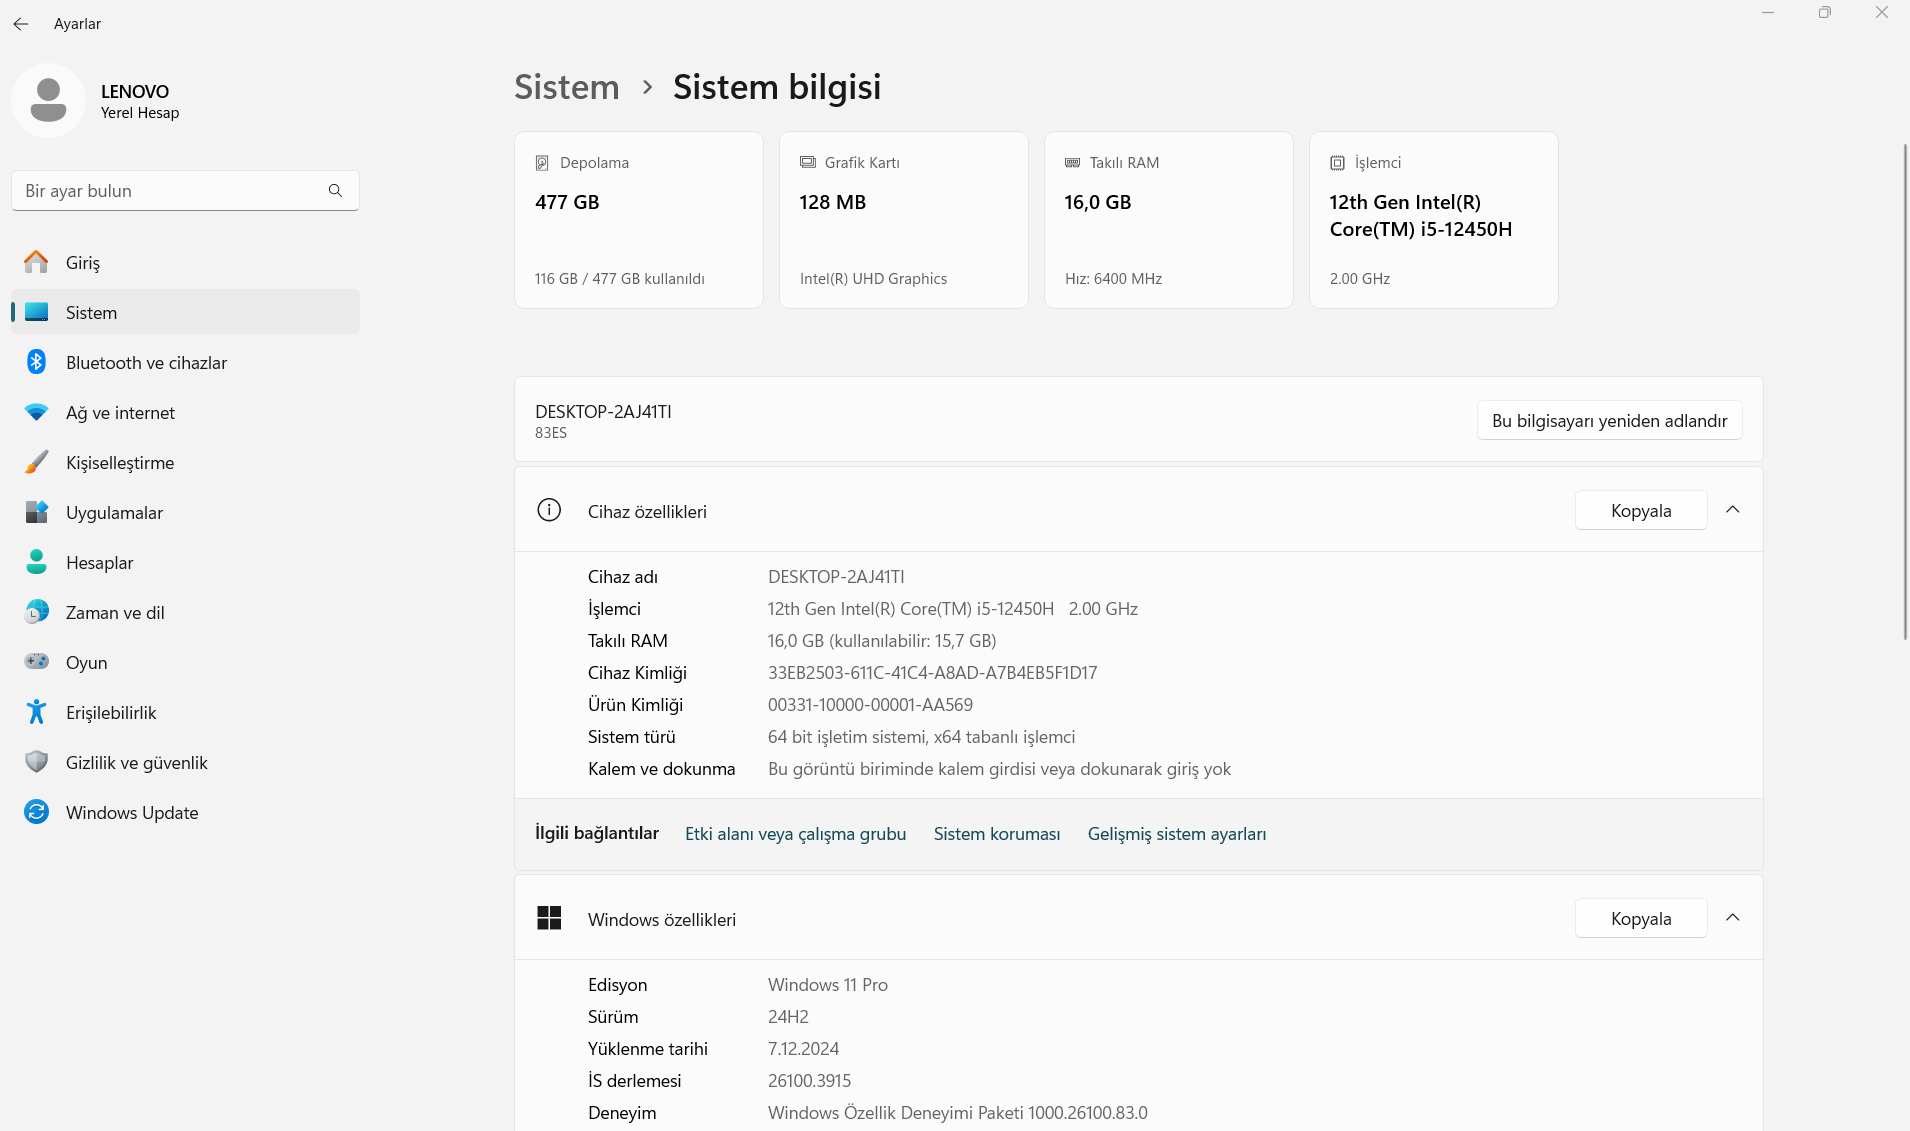This screenshot has width=1910, height=1131.
Task: Open Windows Update page
Action: click(x=185, y=812)
